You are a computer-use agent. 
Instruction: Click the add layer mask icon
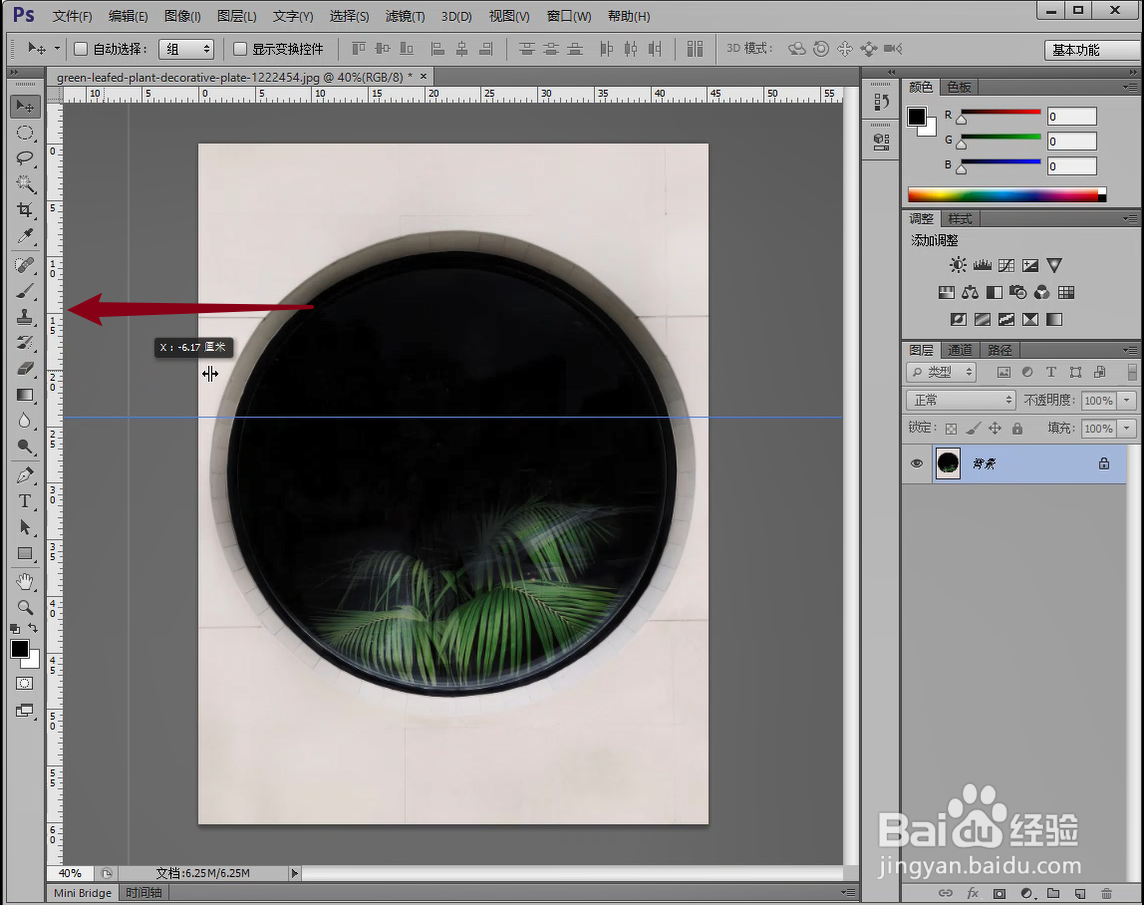coord(999,893)
